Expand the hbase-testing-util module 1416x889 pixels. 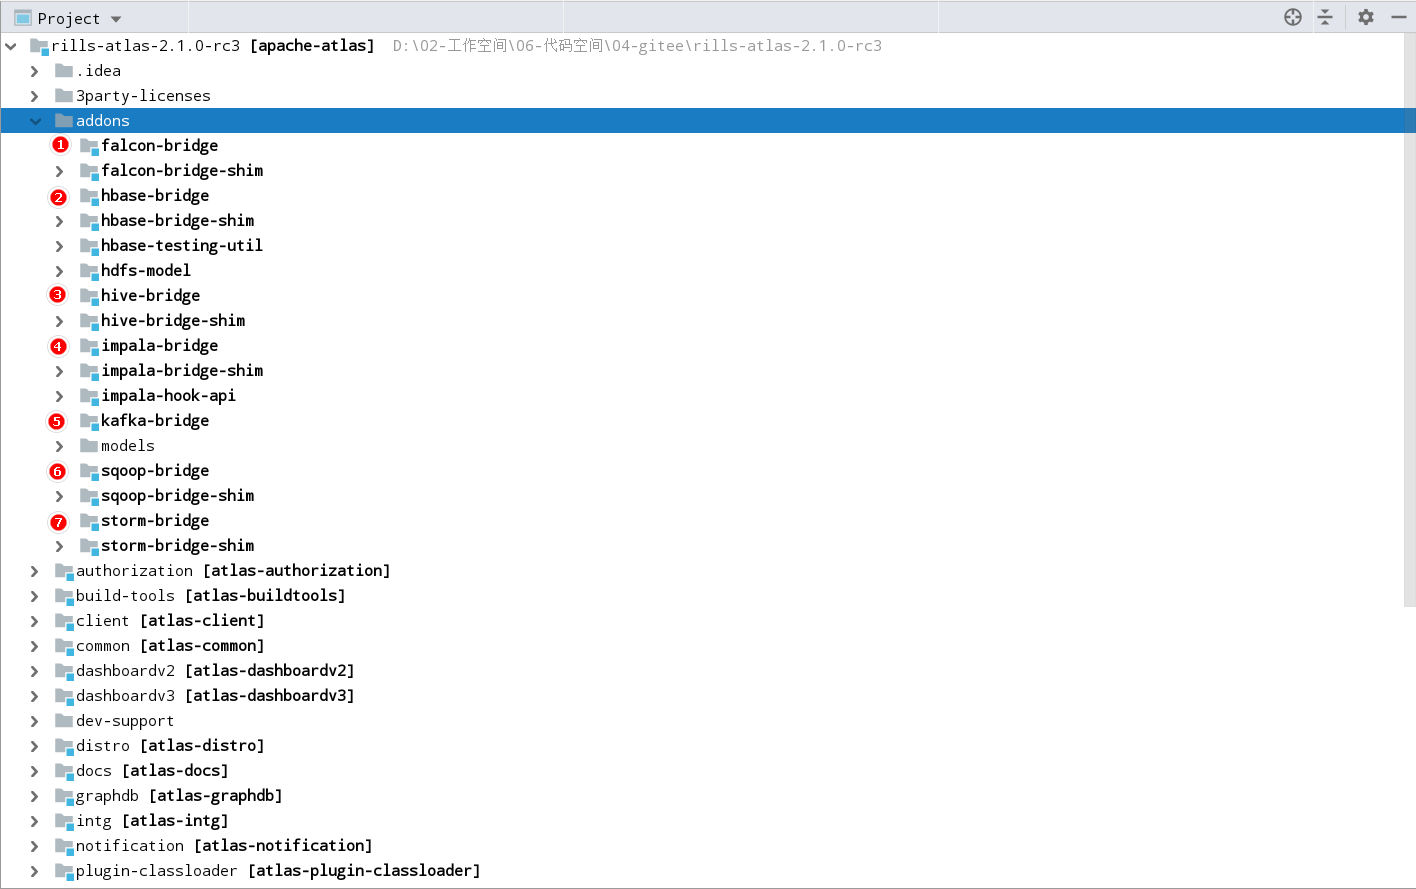[60, 246]
